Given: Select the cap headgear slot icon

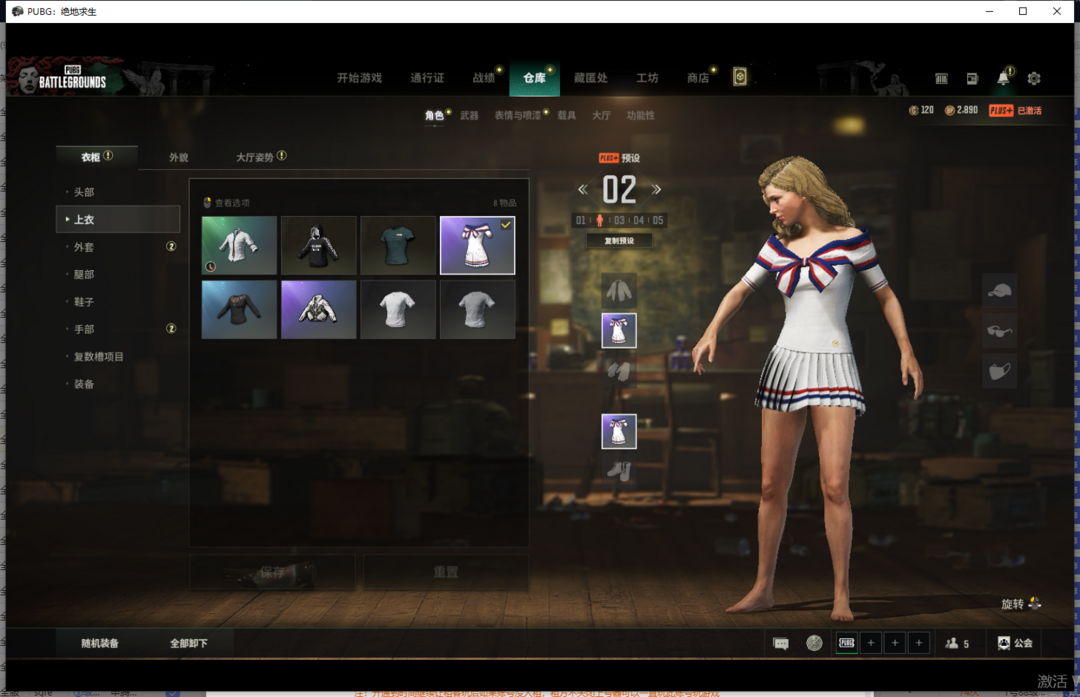Looking at the screenshot, I should 999,290.
